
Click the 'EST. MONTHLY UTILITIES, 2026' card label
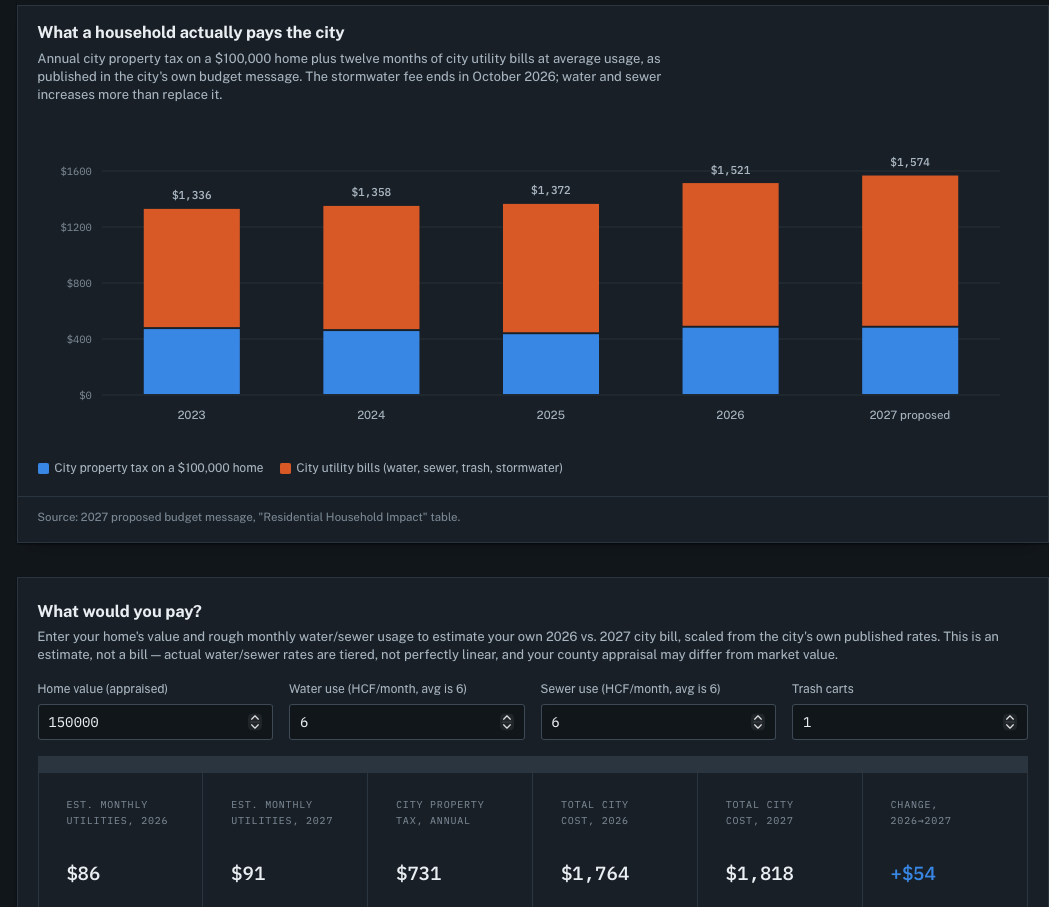tap(117, 813)
